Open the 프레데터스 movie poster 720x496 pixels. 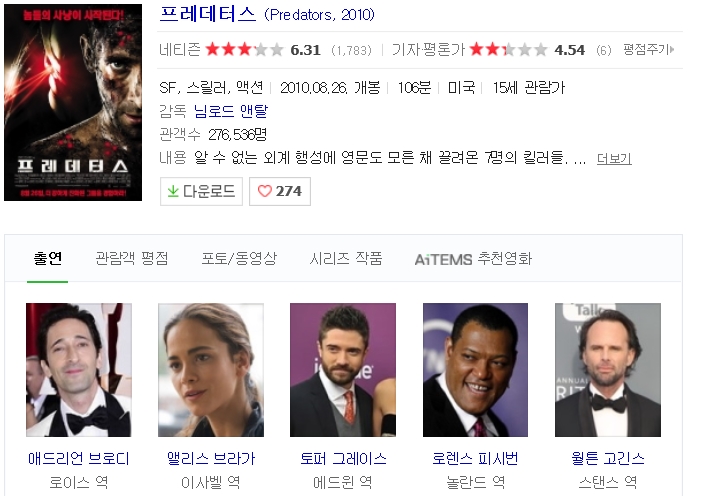pyautogui.click(x=73, y=102)
